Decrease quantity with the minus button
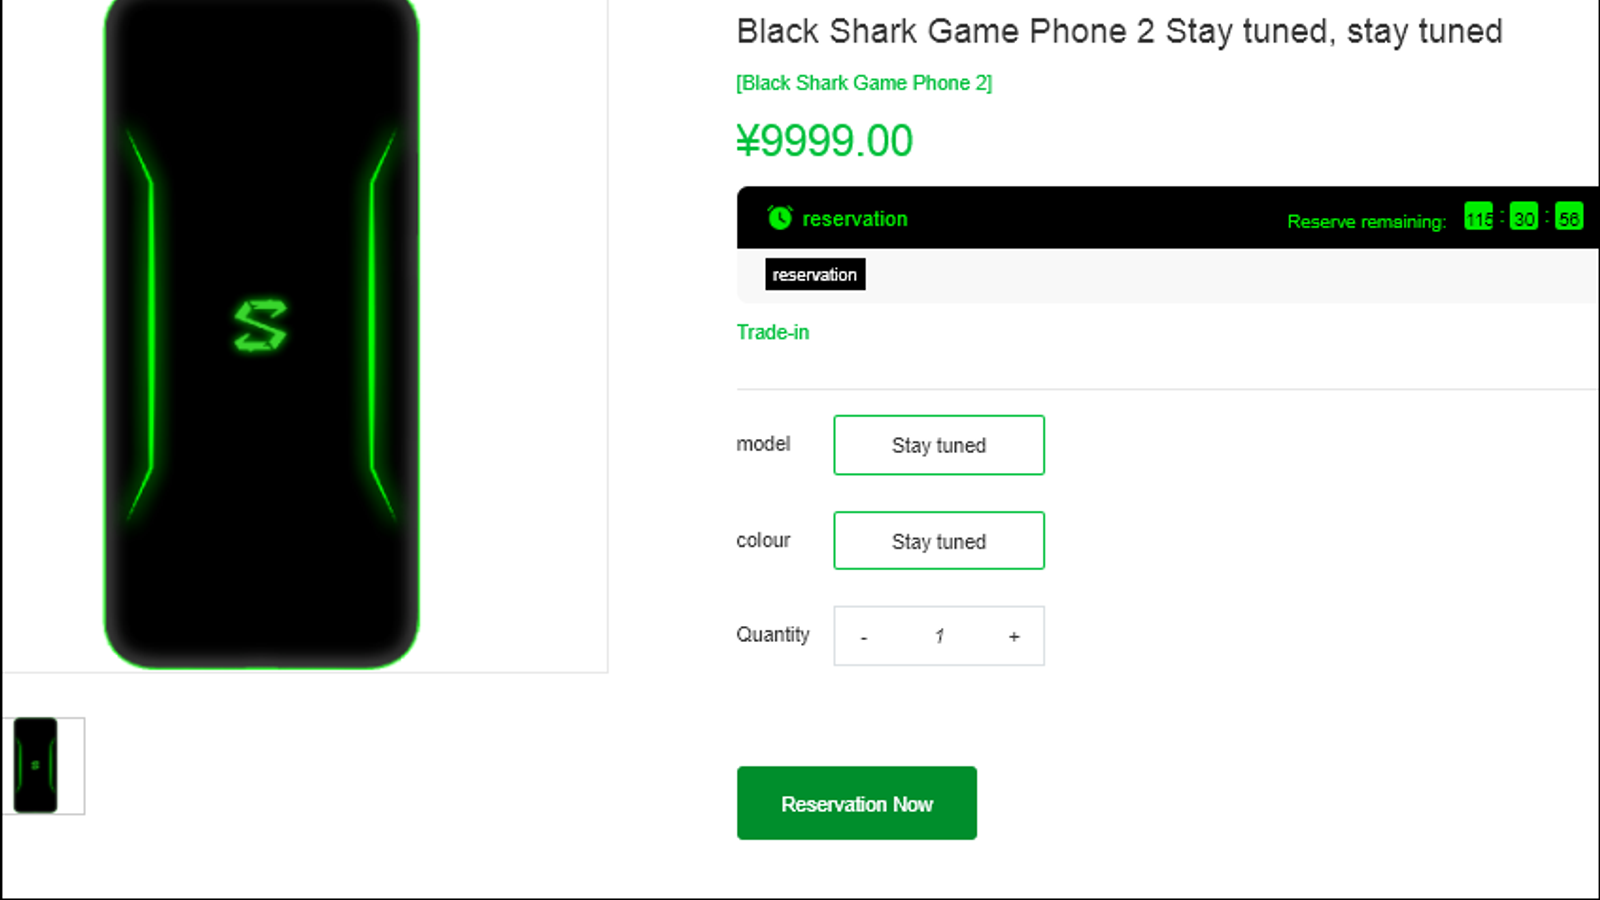Screen dimensions: 1600x900 point(864,637)
